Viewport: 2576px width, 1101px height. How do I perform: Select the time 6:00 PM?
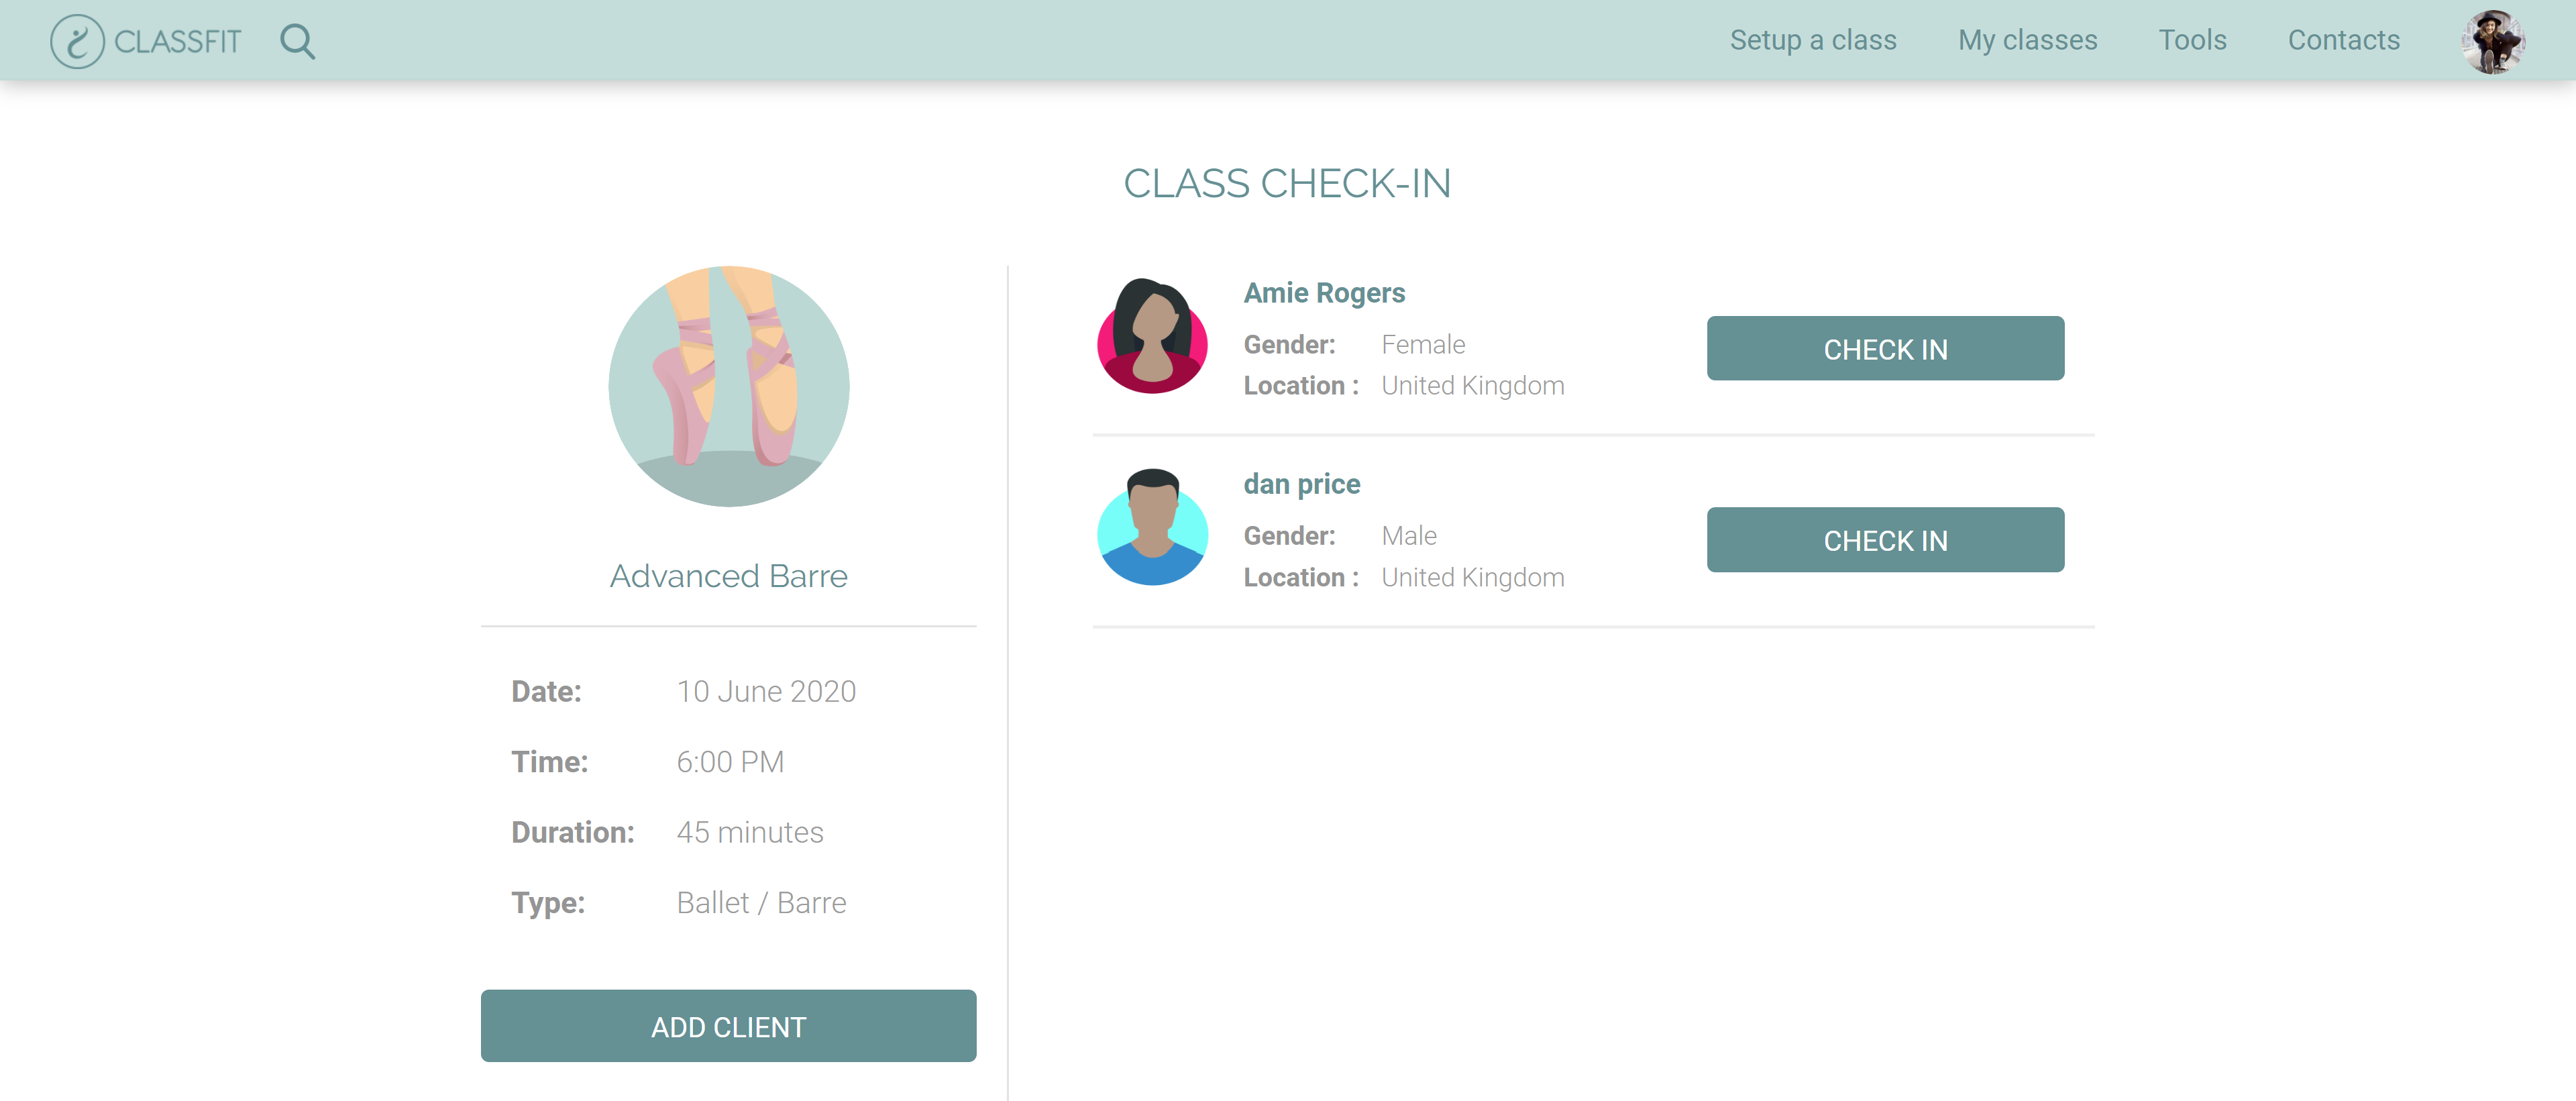[x=730, y=762]
